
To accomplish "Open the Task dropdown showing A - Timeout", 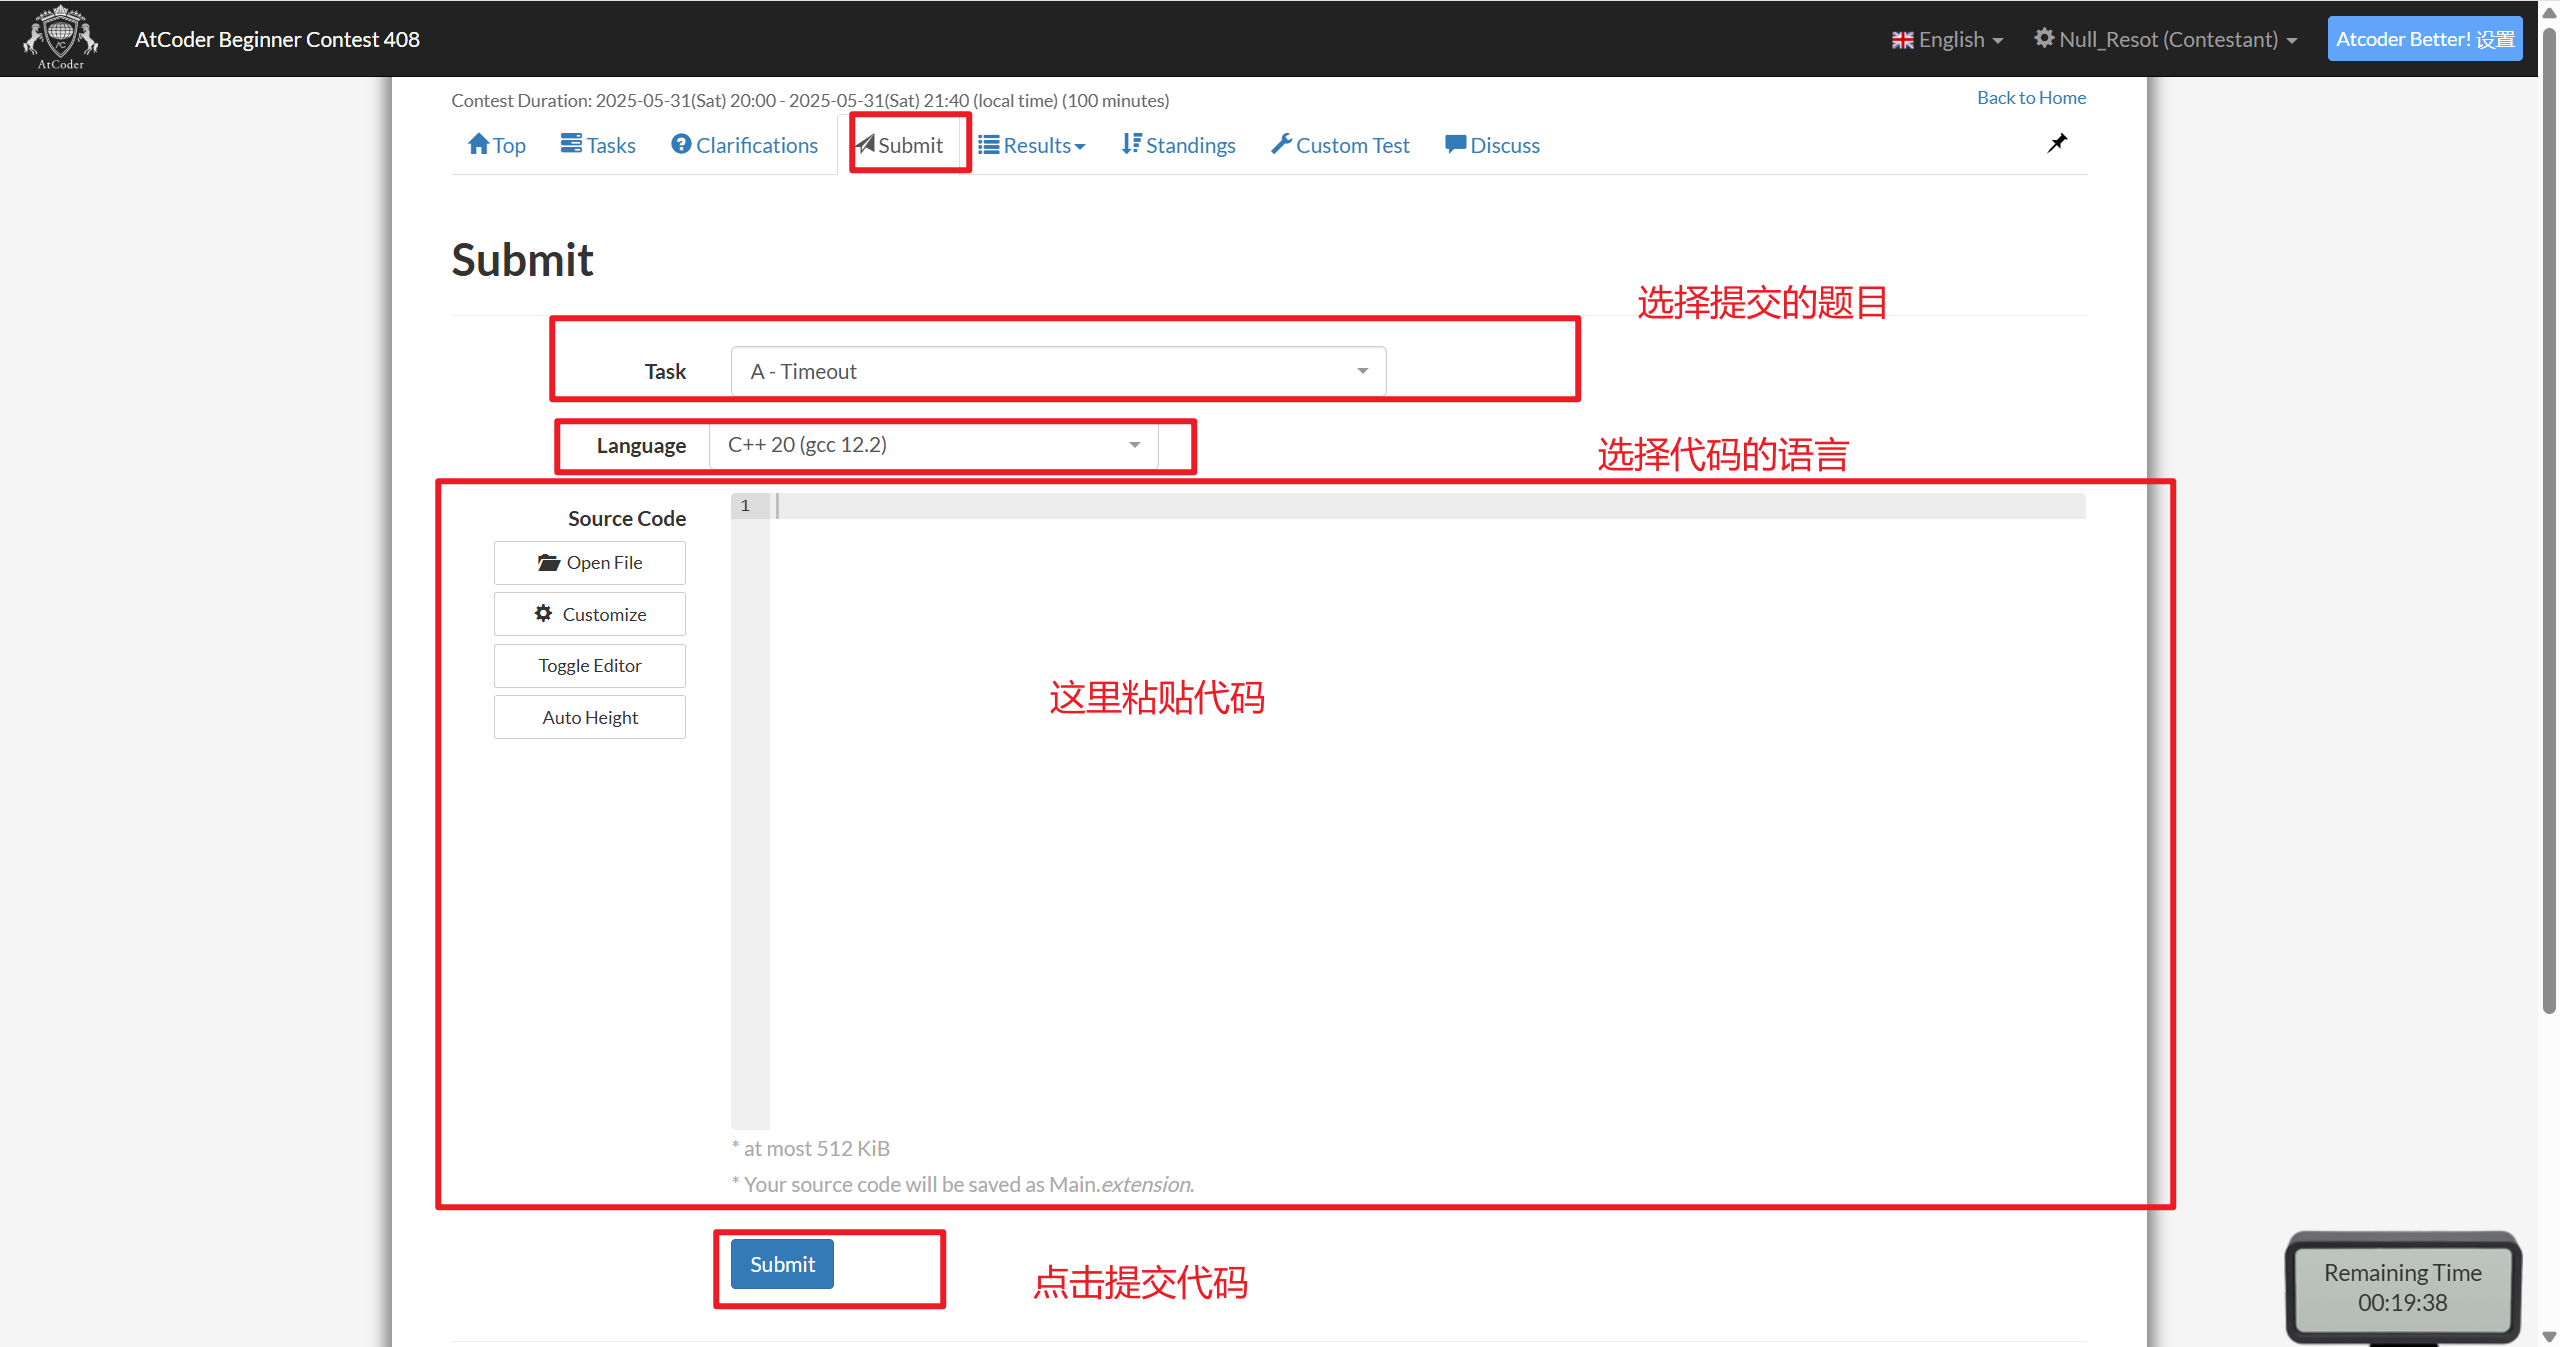I will click(x=1057, y=371).
